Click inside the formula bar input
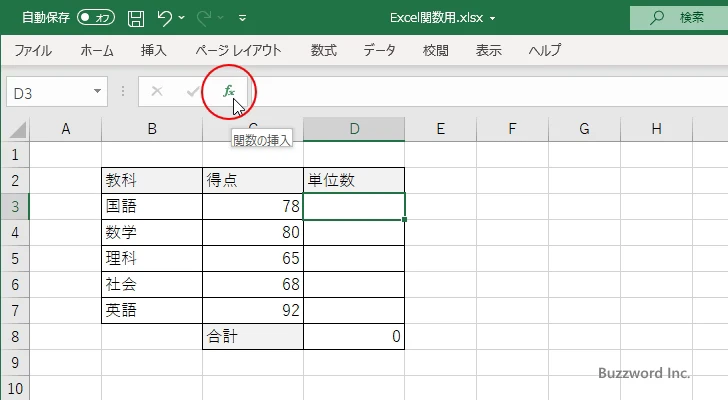 pos(491,92)
